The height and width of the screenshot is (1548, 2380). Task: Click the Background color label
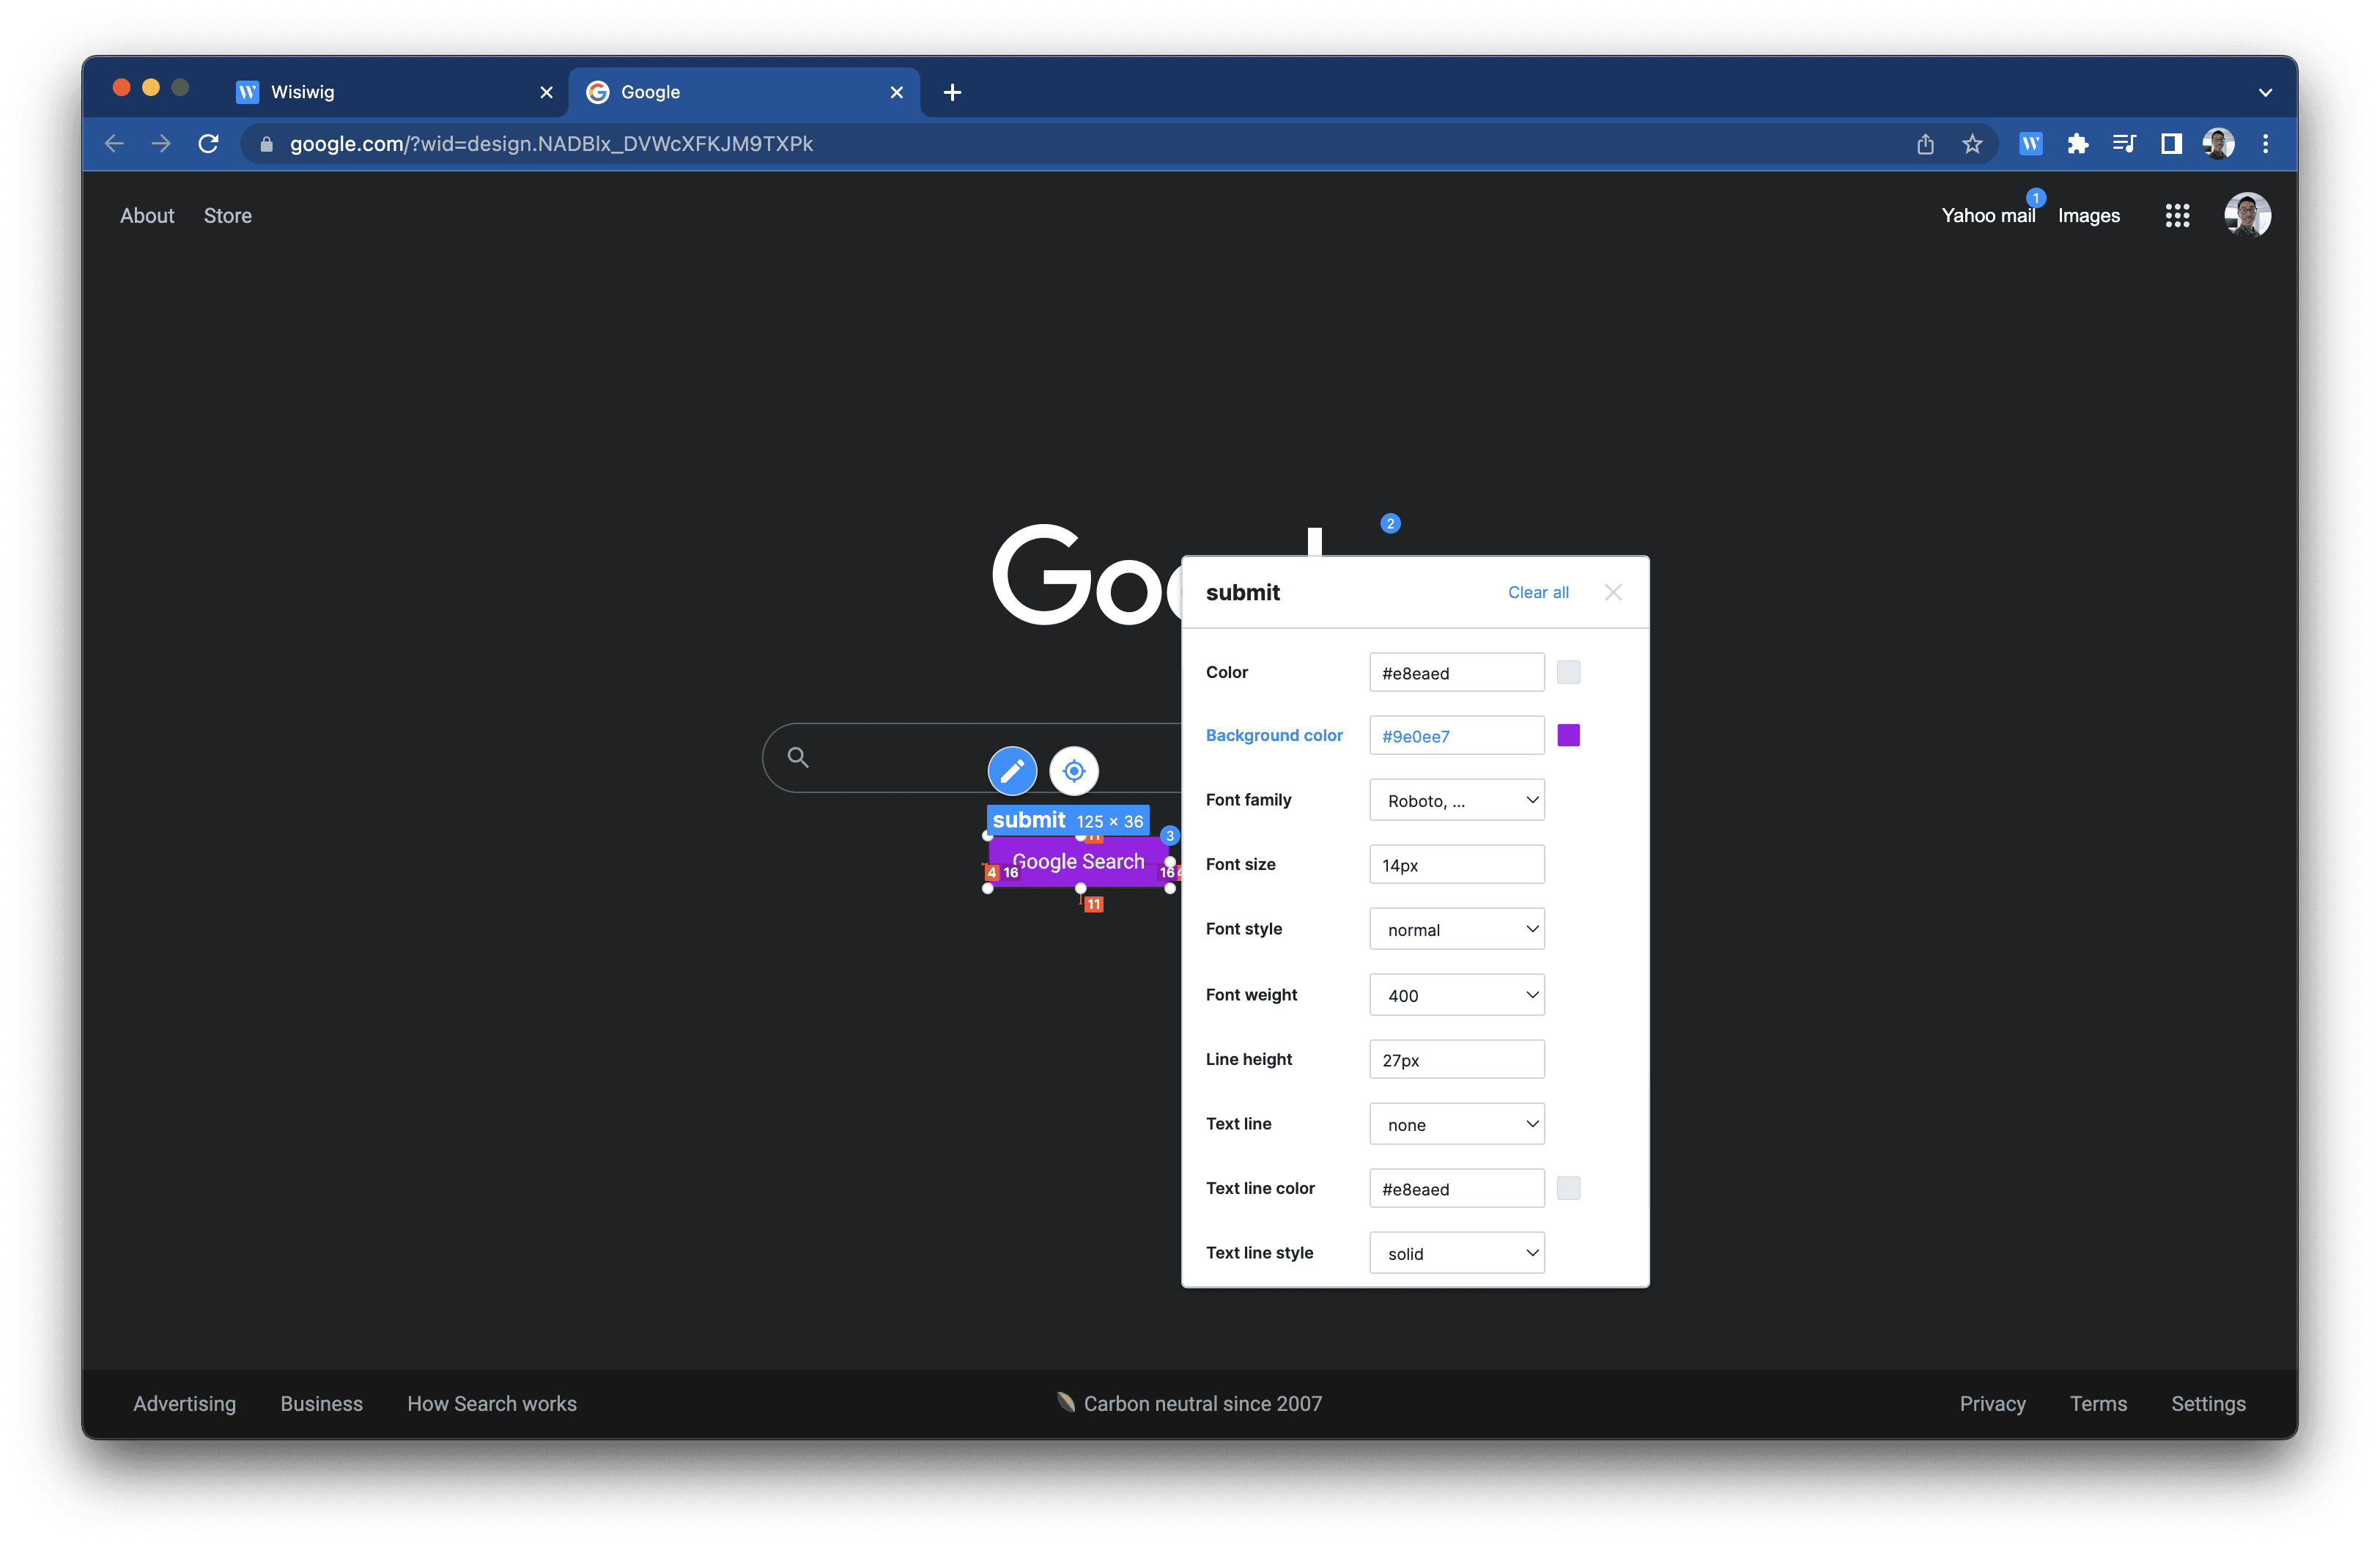[x=1274, y=735]
